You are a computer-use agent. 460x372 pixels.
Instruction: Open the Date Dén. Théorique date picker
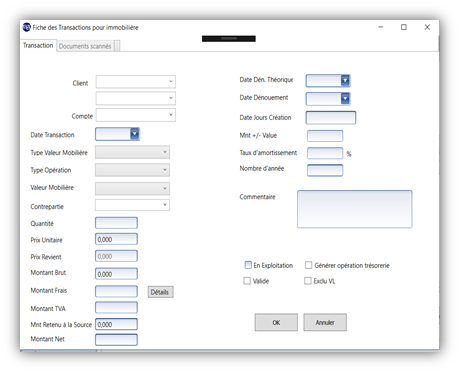[345, 81]
